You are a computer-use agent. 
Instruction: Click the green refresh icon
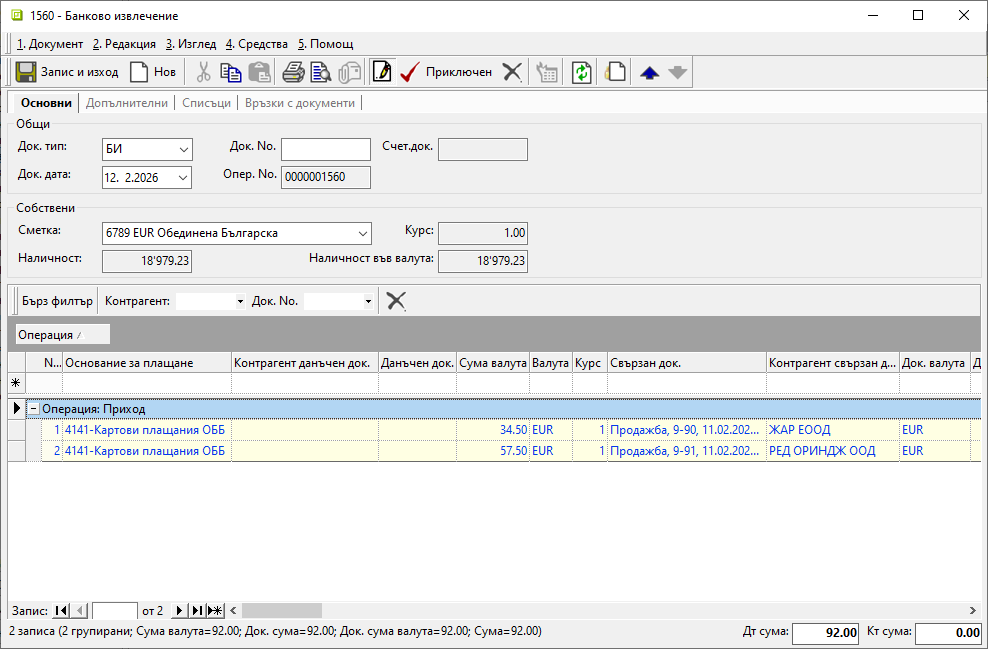[581, 72]
